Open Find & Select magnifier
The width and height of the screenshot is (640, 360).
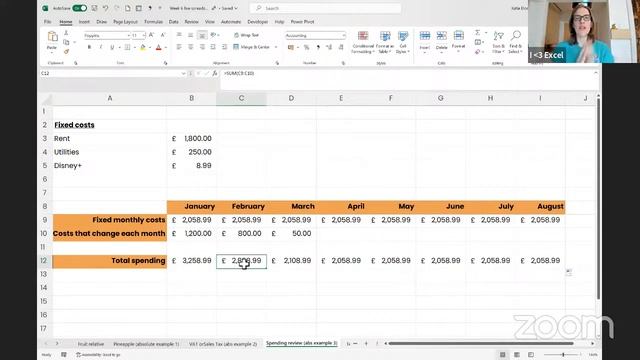[x=516, y=42]
